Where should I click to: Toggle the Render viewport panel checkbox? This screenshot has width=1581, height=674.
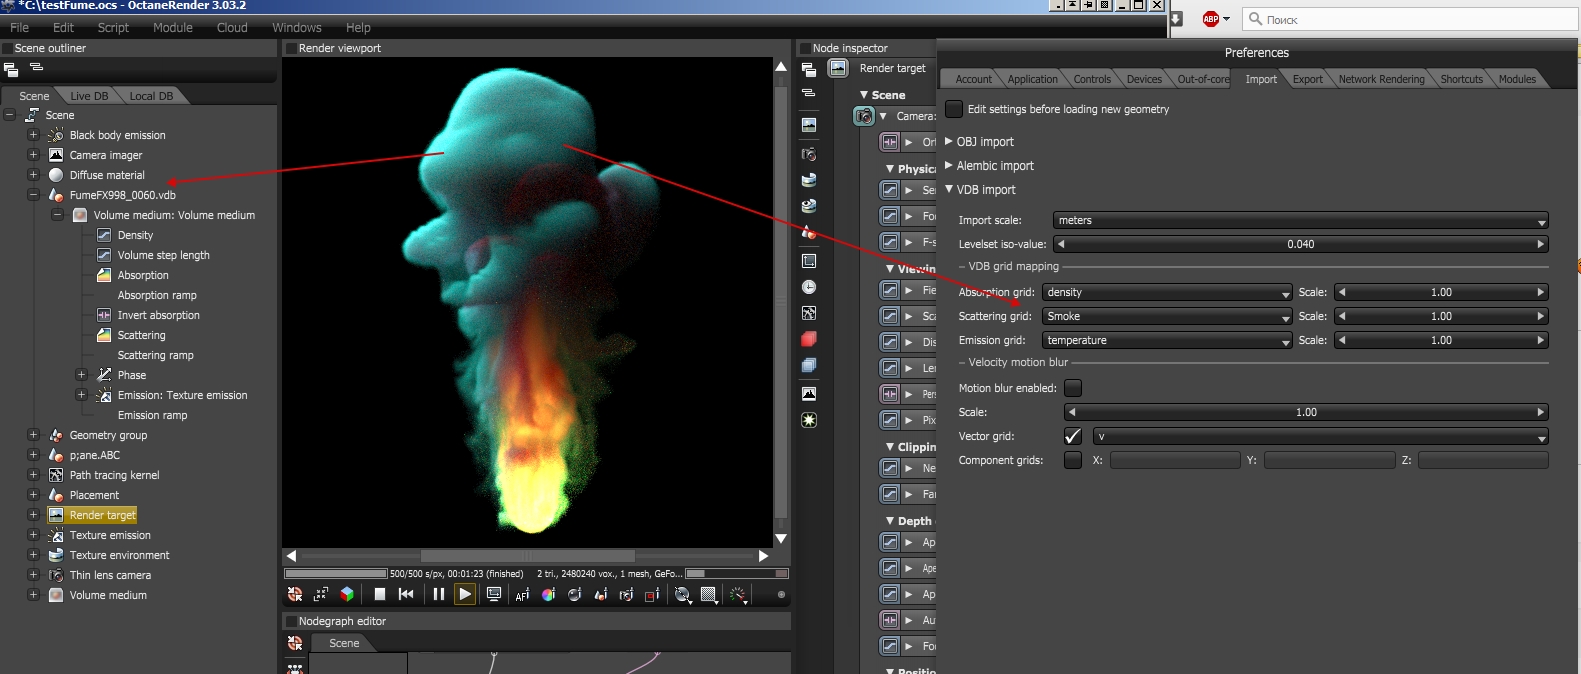[x=291, y=48]
